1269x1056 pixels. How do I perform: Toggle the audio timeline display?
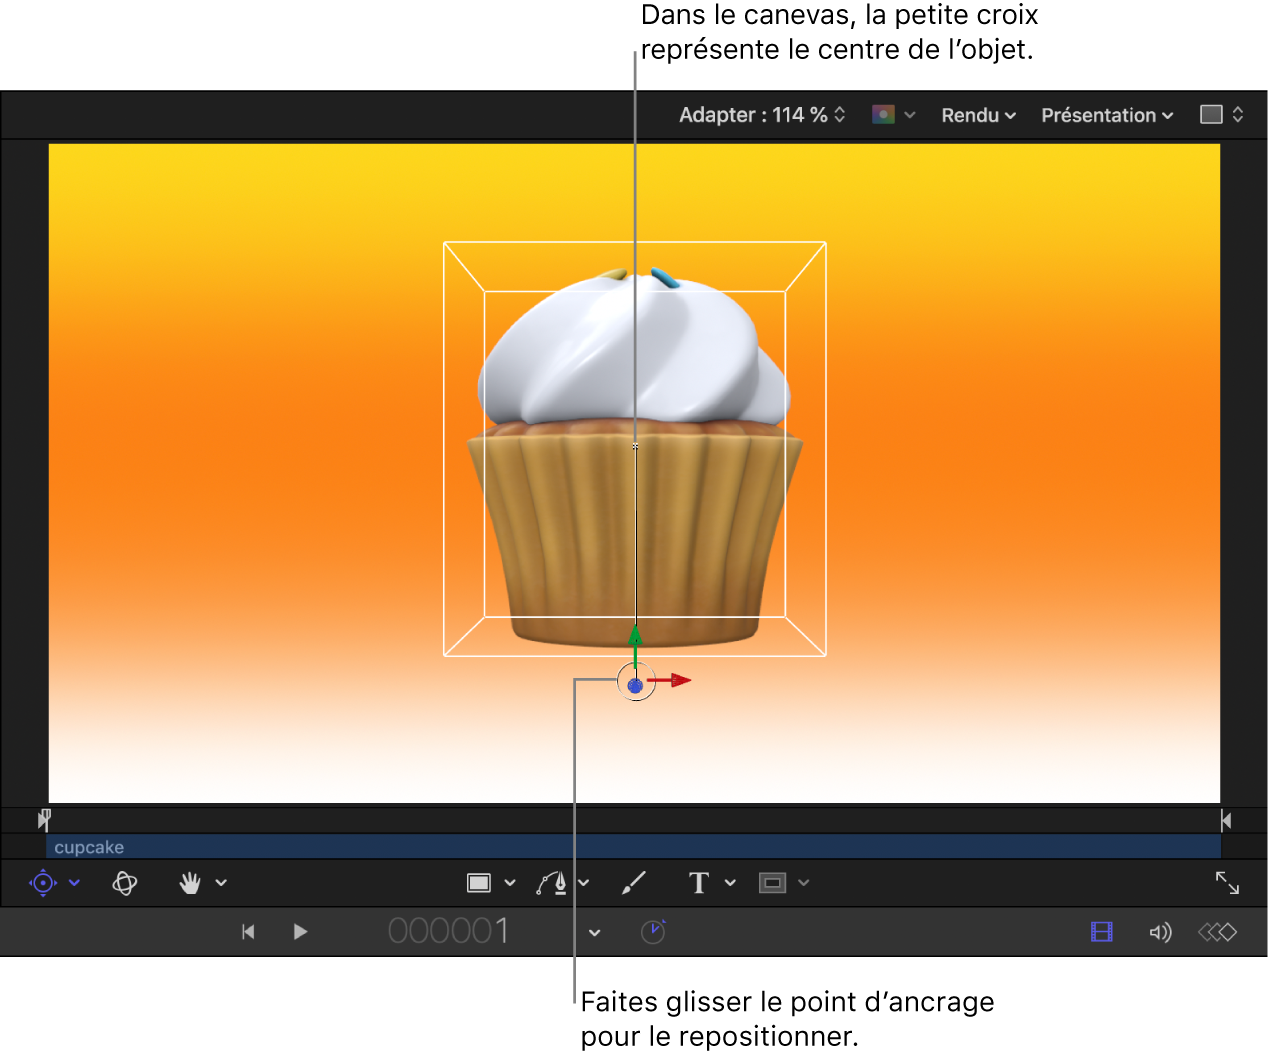pyautogui.click(x=1159, y=931)
